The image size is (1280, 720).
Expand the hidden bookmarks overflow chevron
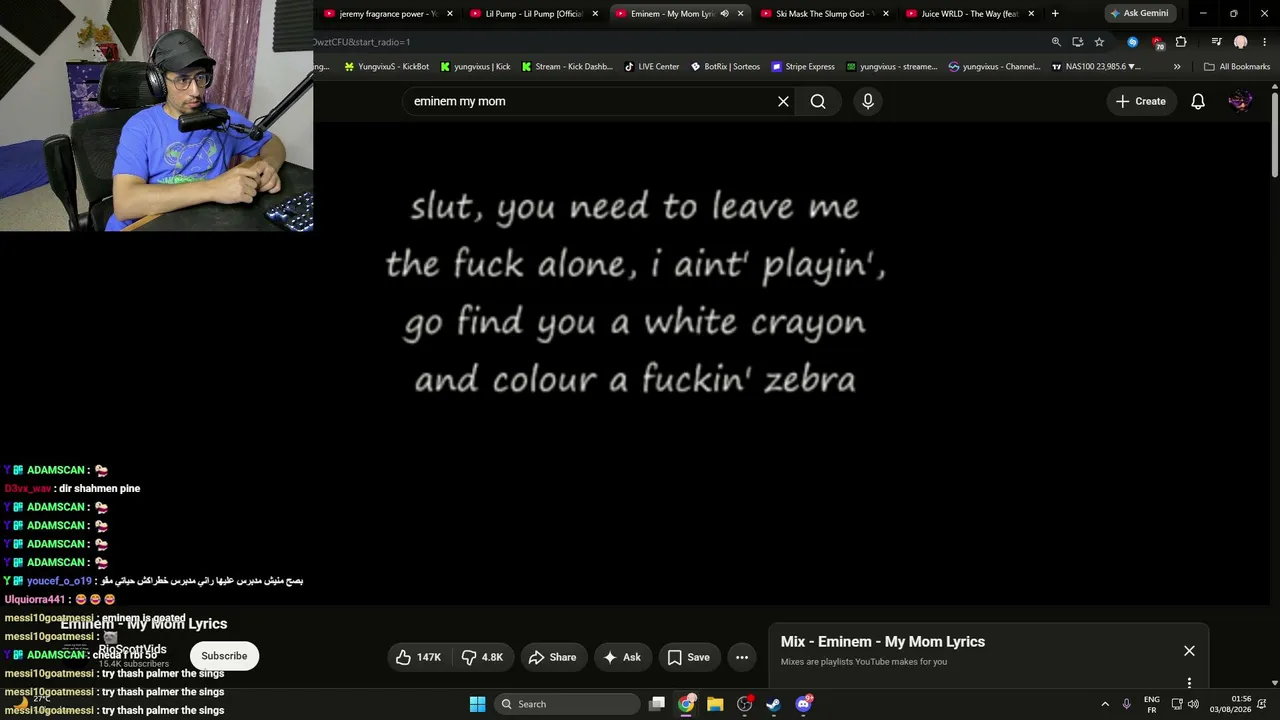click(1177, 67)
